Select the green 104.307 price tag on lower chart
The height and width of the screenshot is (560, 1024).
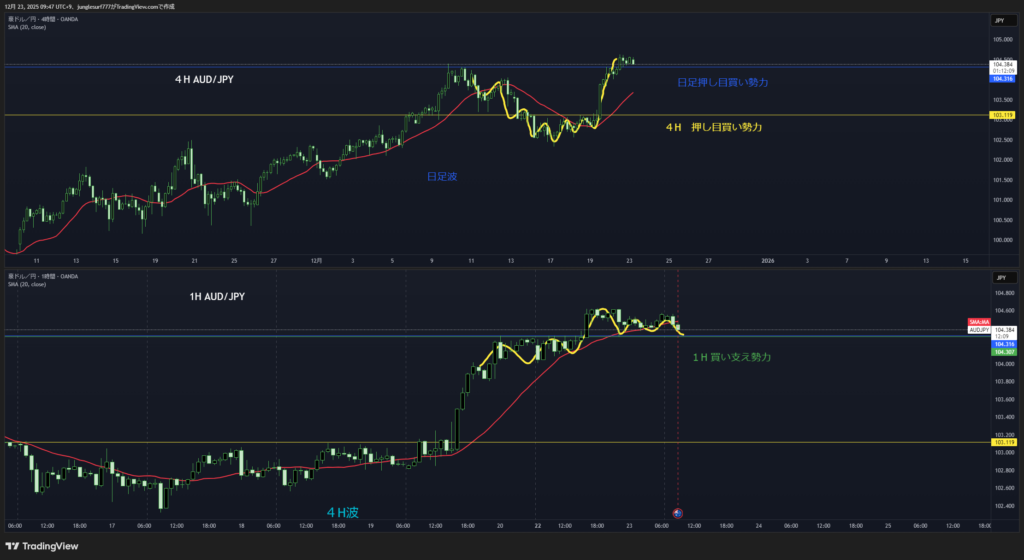click(1003, 352)
